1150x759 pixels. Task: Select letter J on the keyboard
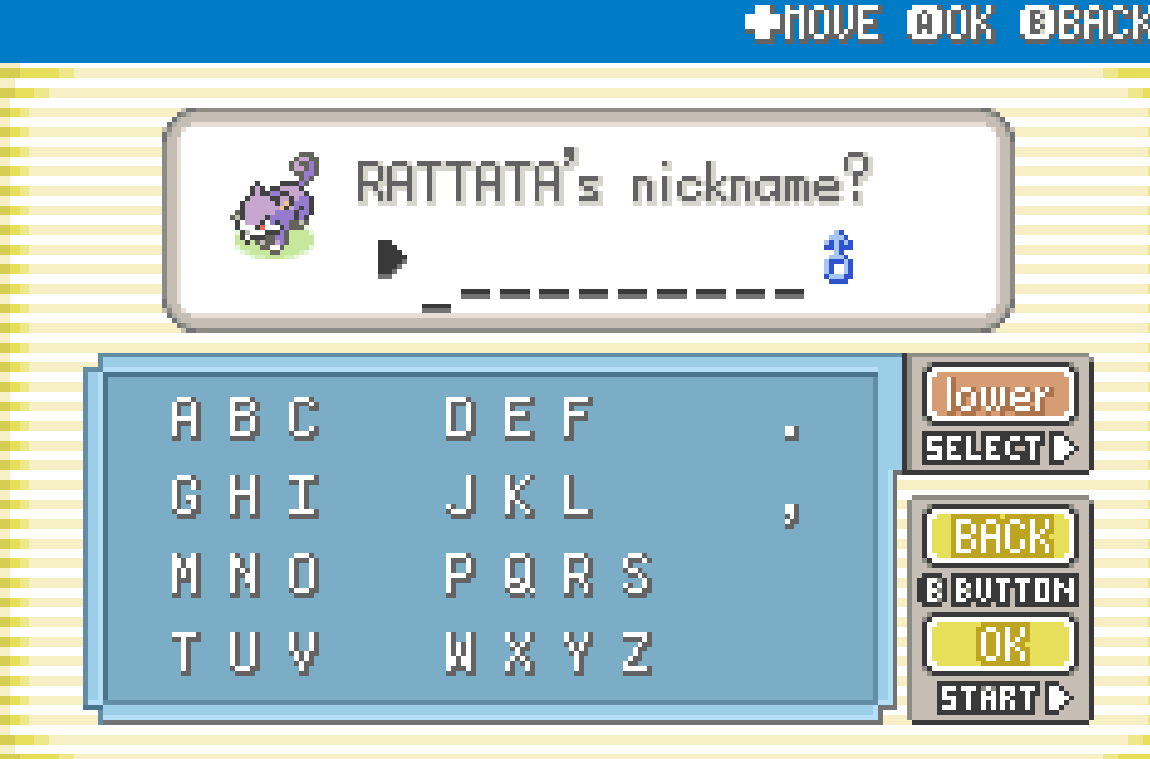461,496
